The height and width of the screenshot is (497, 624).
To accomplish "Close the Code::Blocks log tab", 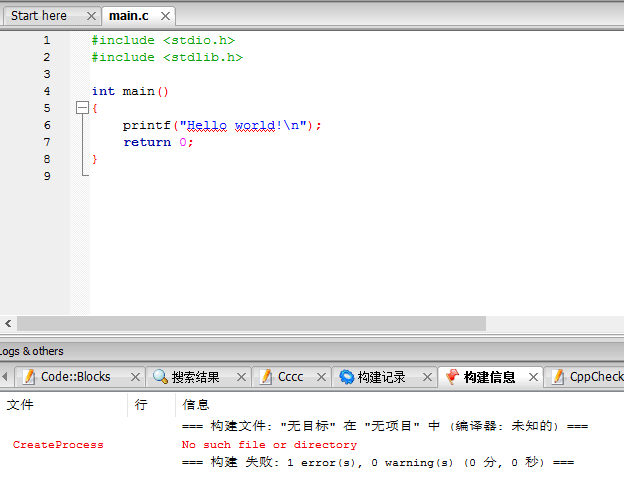I will (x=135, y=377).
